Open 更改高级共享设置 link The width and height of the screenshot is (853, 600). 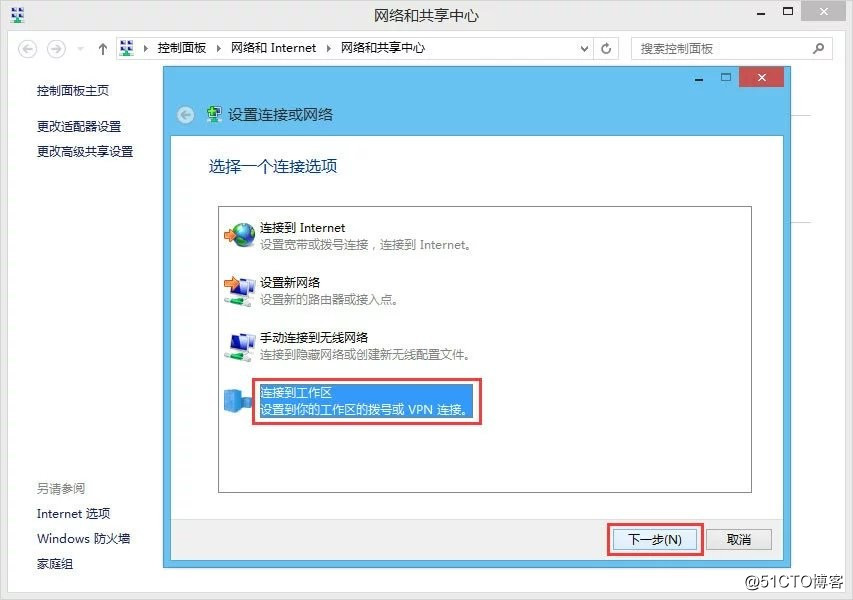tap(85, 152)
